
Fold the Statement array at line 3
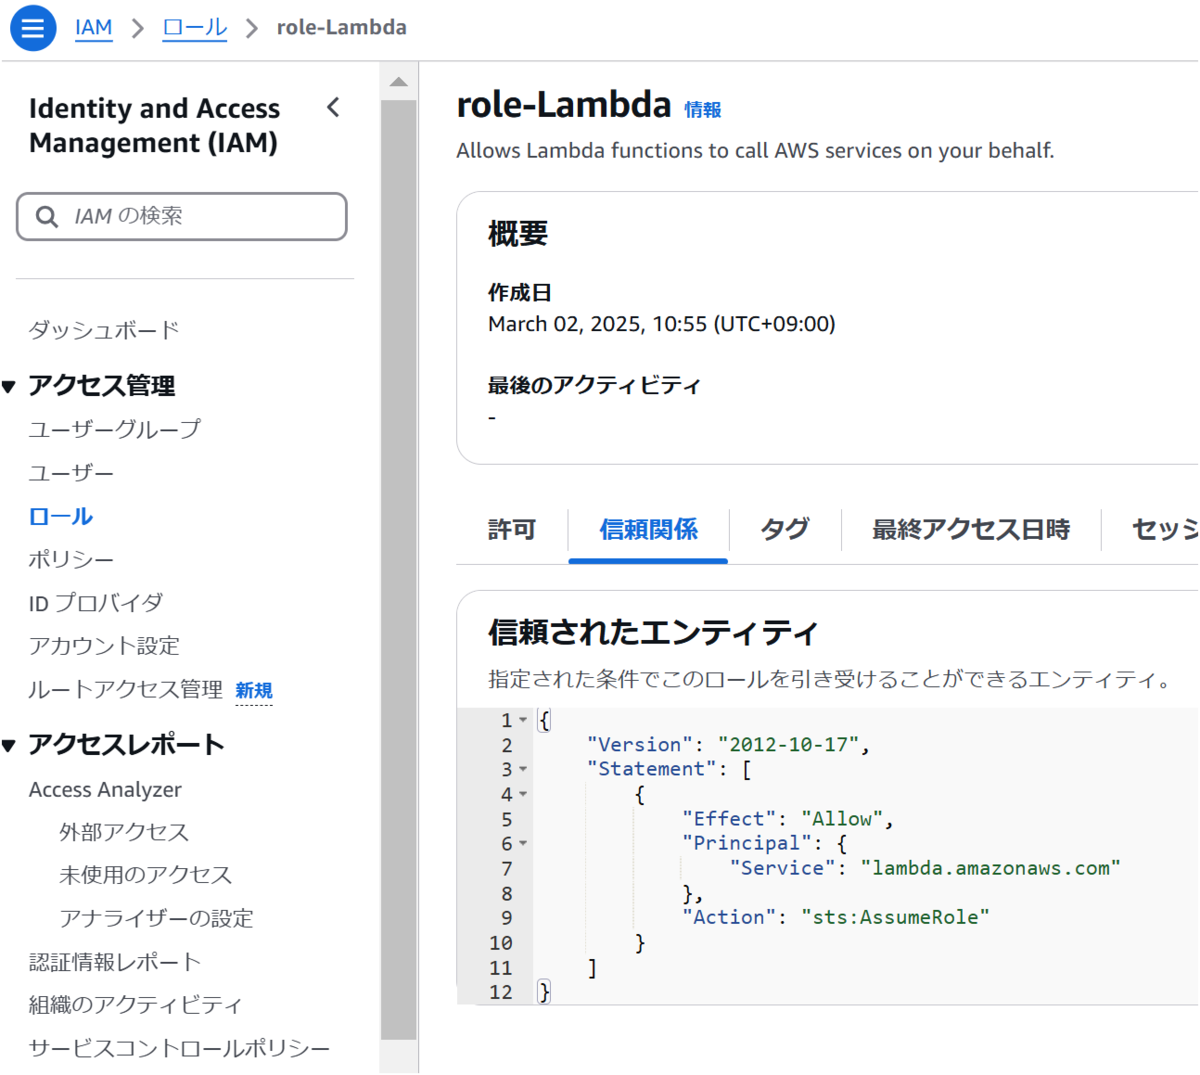523,769
